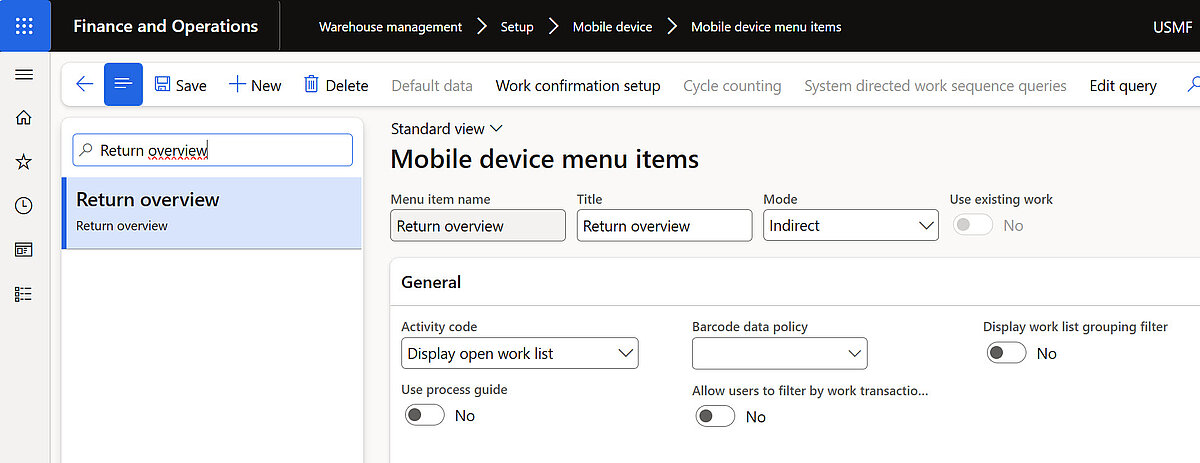Click the Finance and Operations title
The height and width of the screenshot is (463, 1200).
pos(165,26)
